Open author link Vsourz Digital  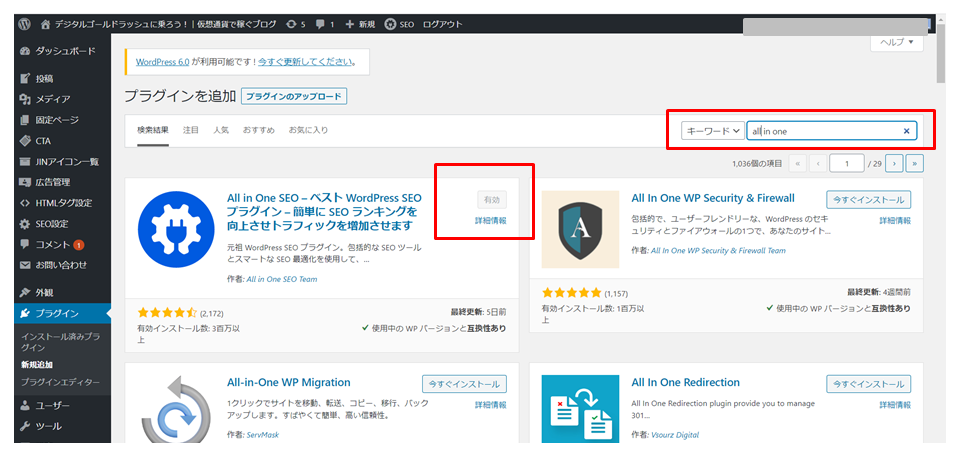[x=675, y=435]
